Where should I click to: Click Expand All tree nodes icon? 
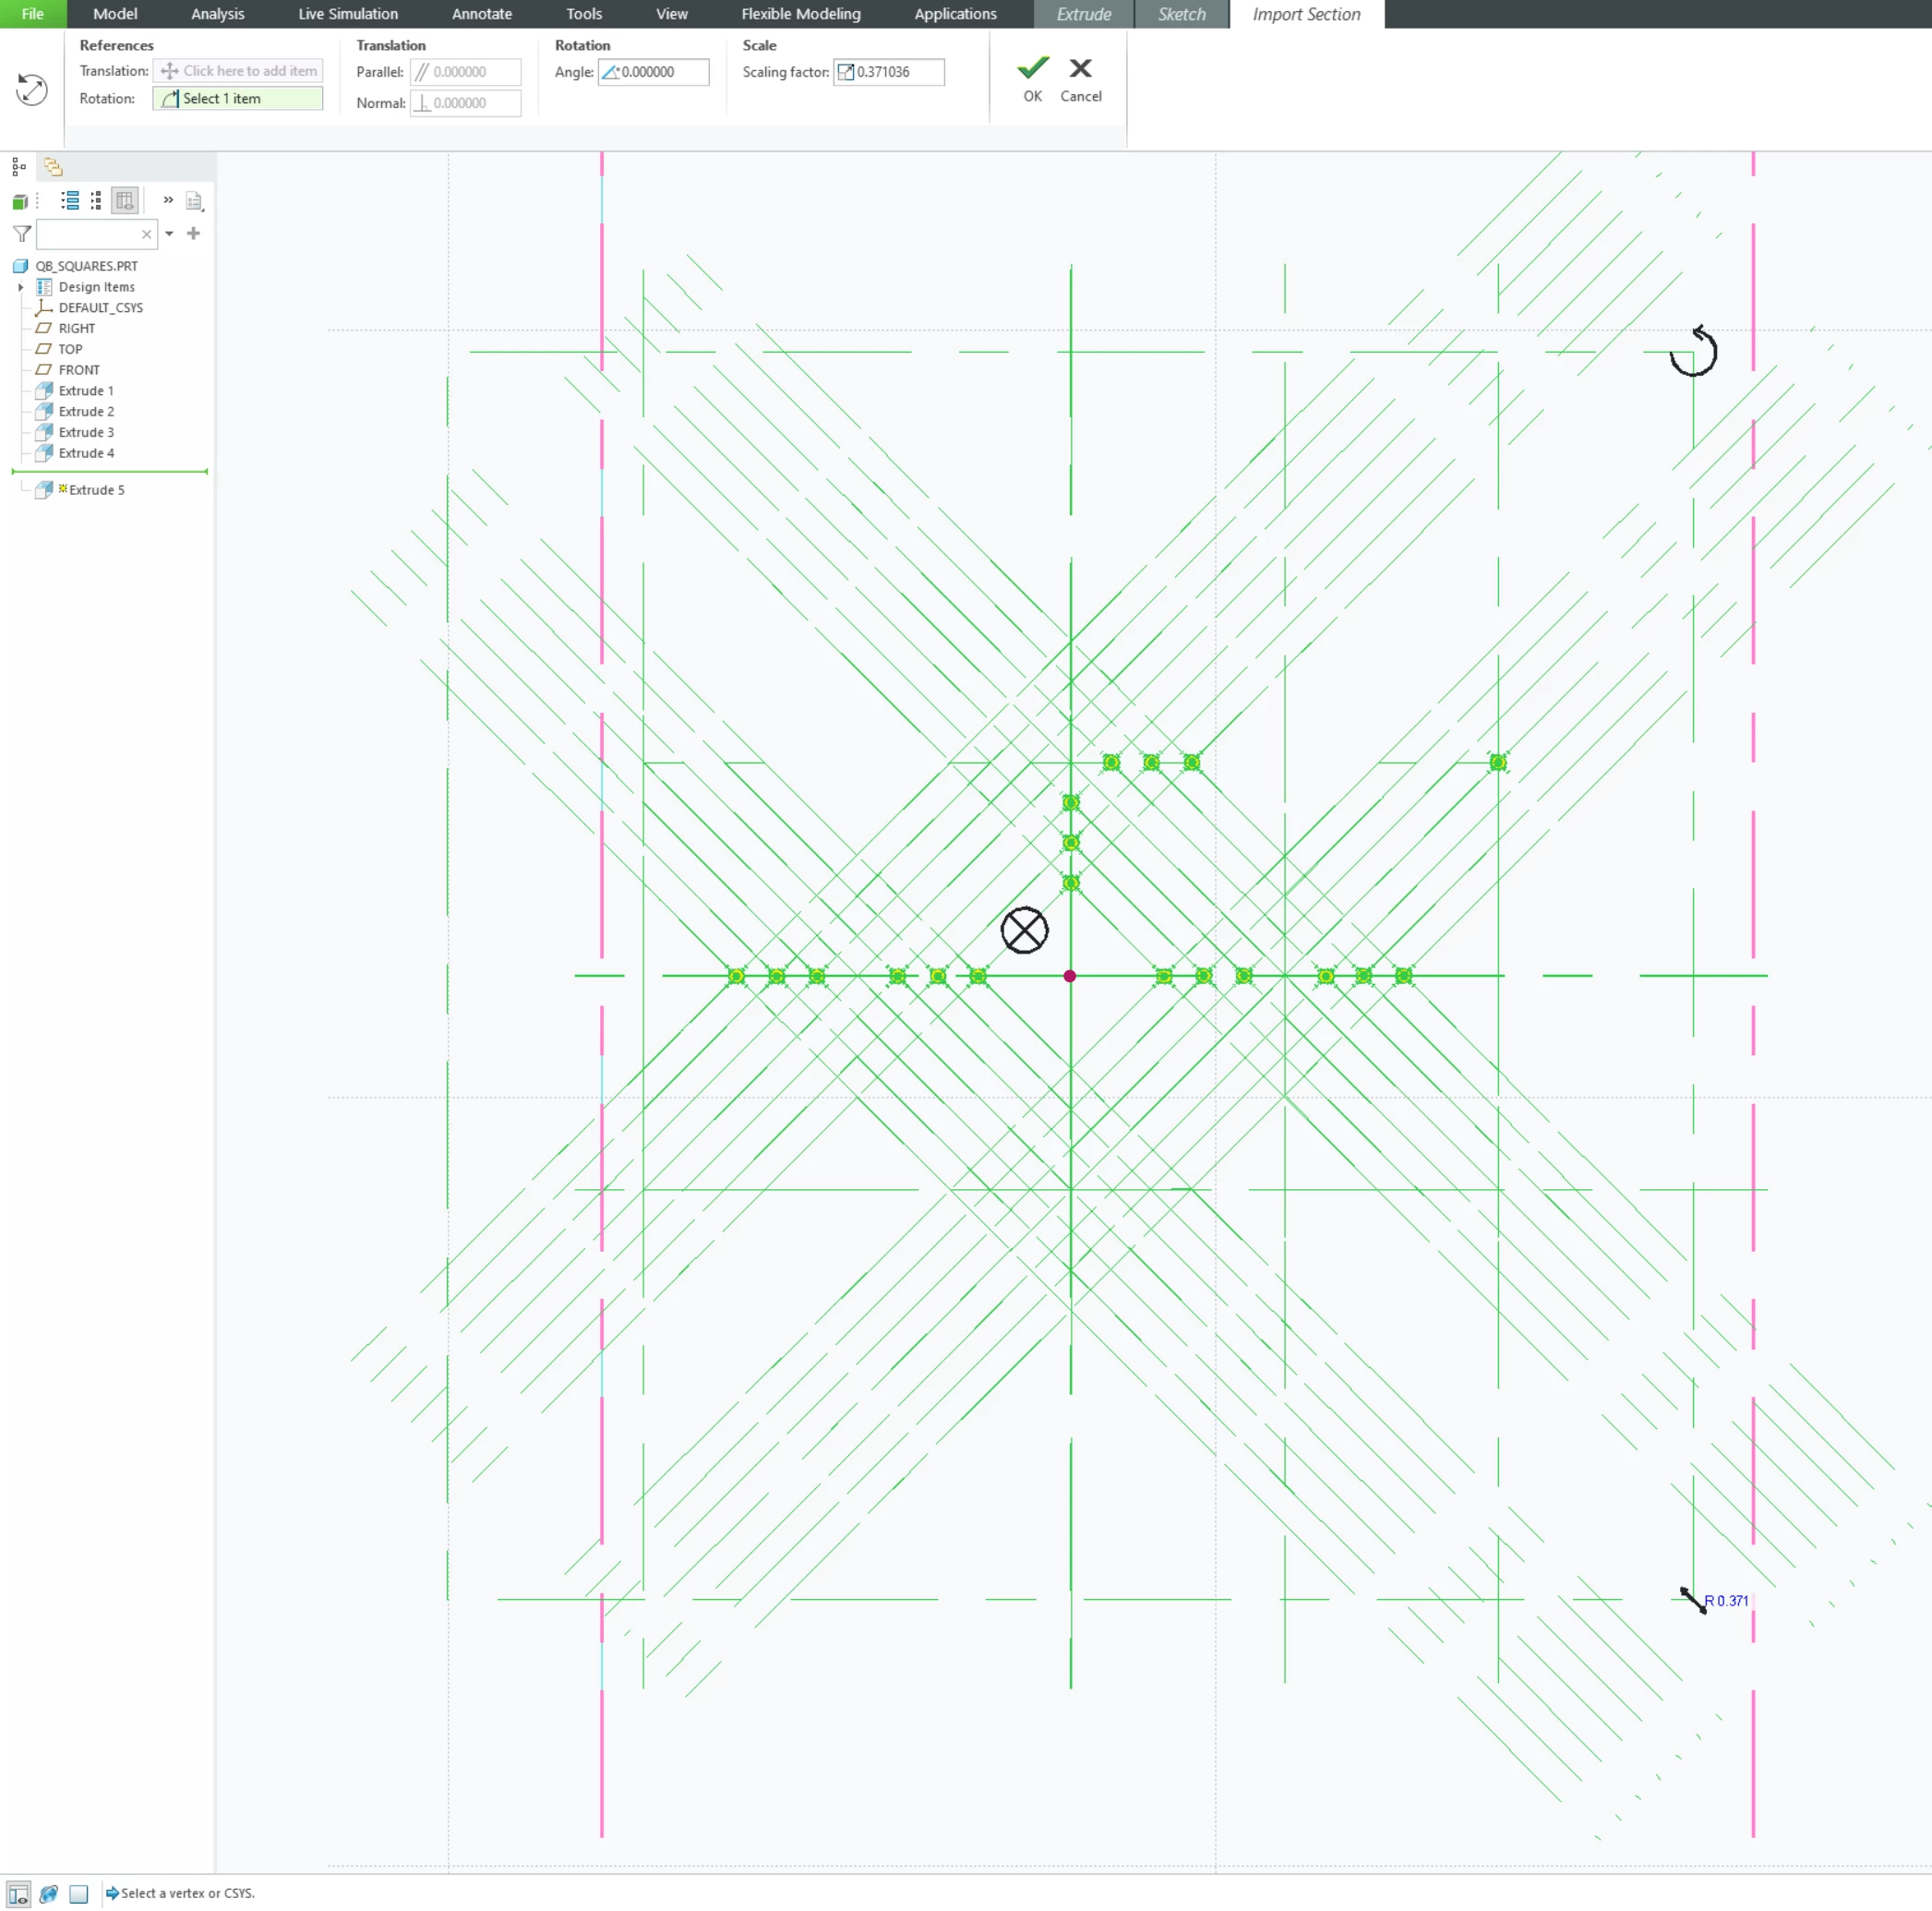pyautogui.click(x=70, y=201)
